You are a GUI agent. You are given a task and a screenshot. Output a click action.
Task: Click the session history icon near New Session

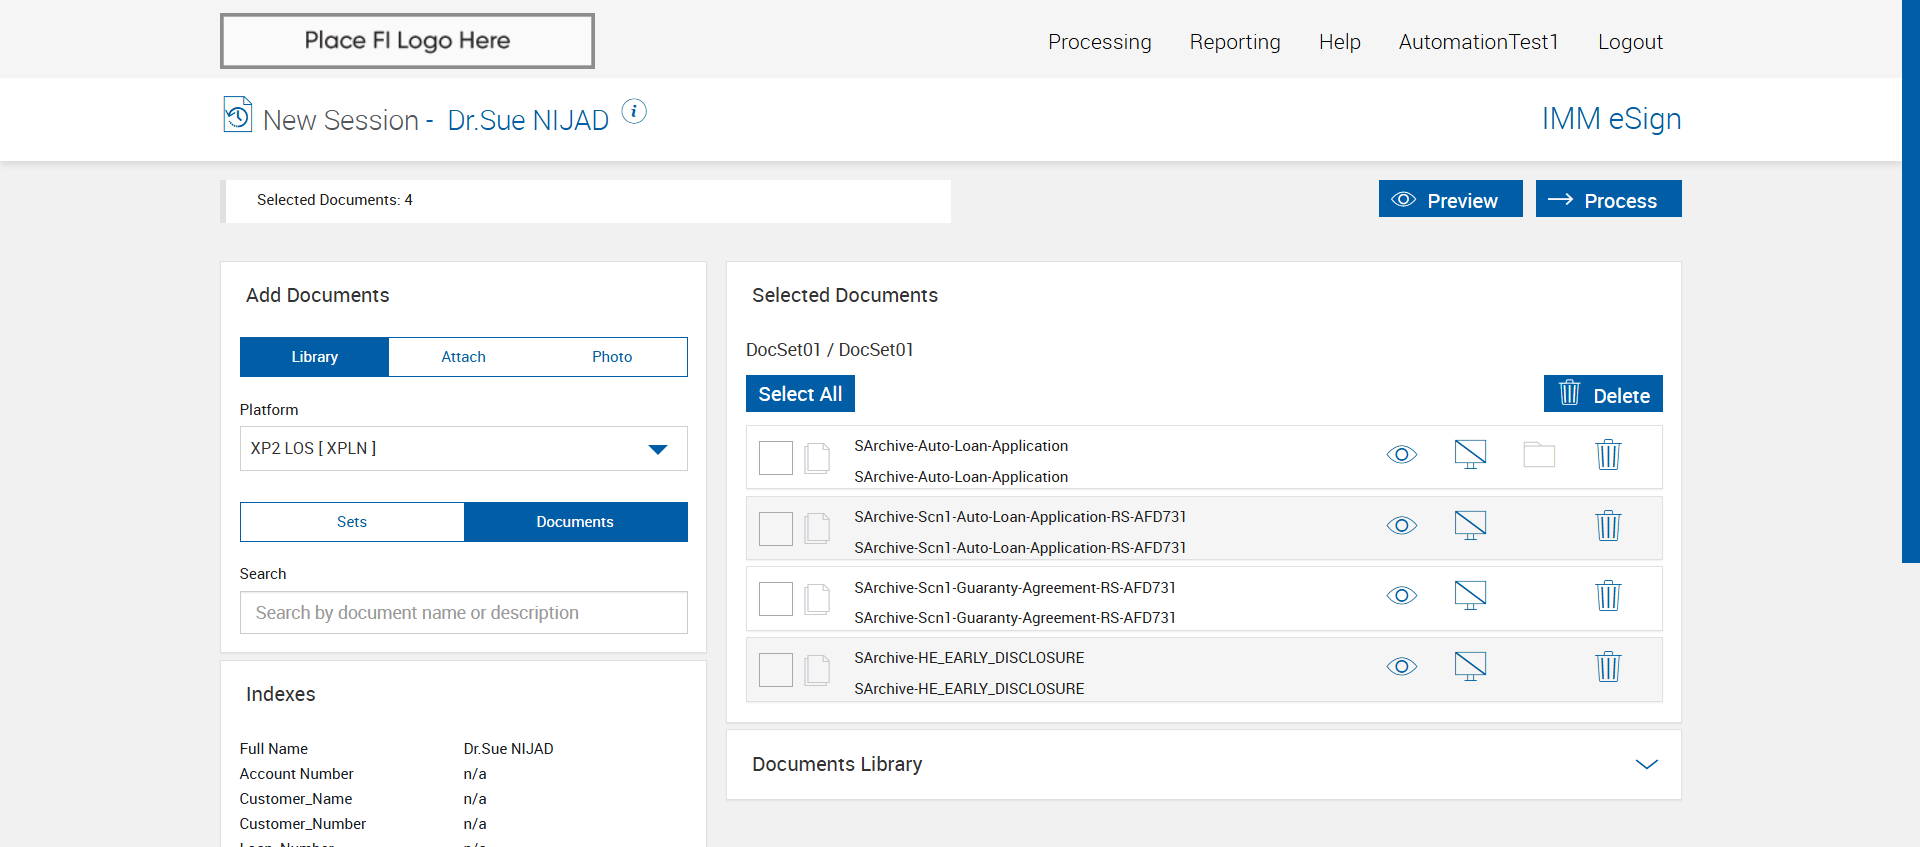(x=237, y=114)
